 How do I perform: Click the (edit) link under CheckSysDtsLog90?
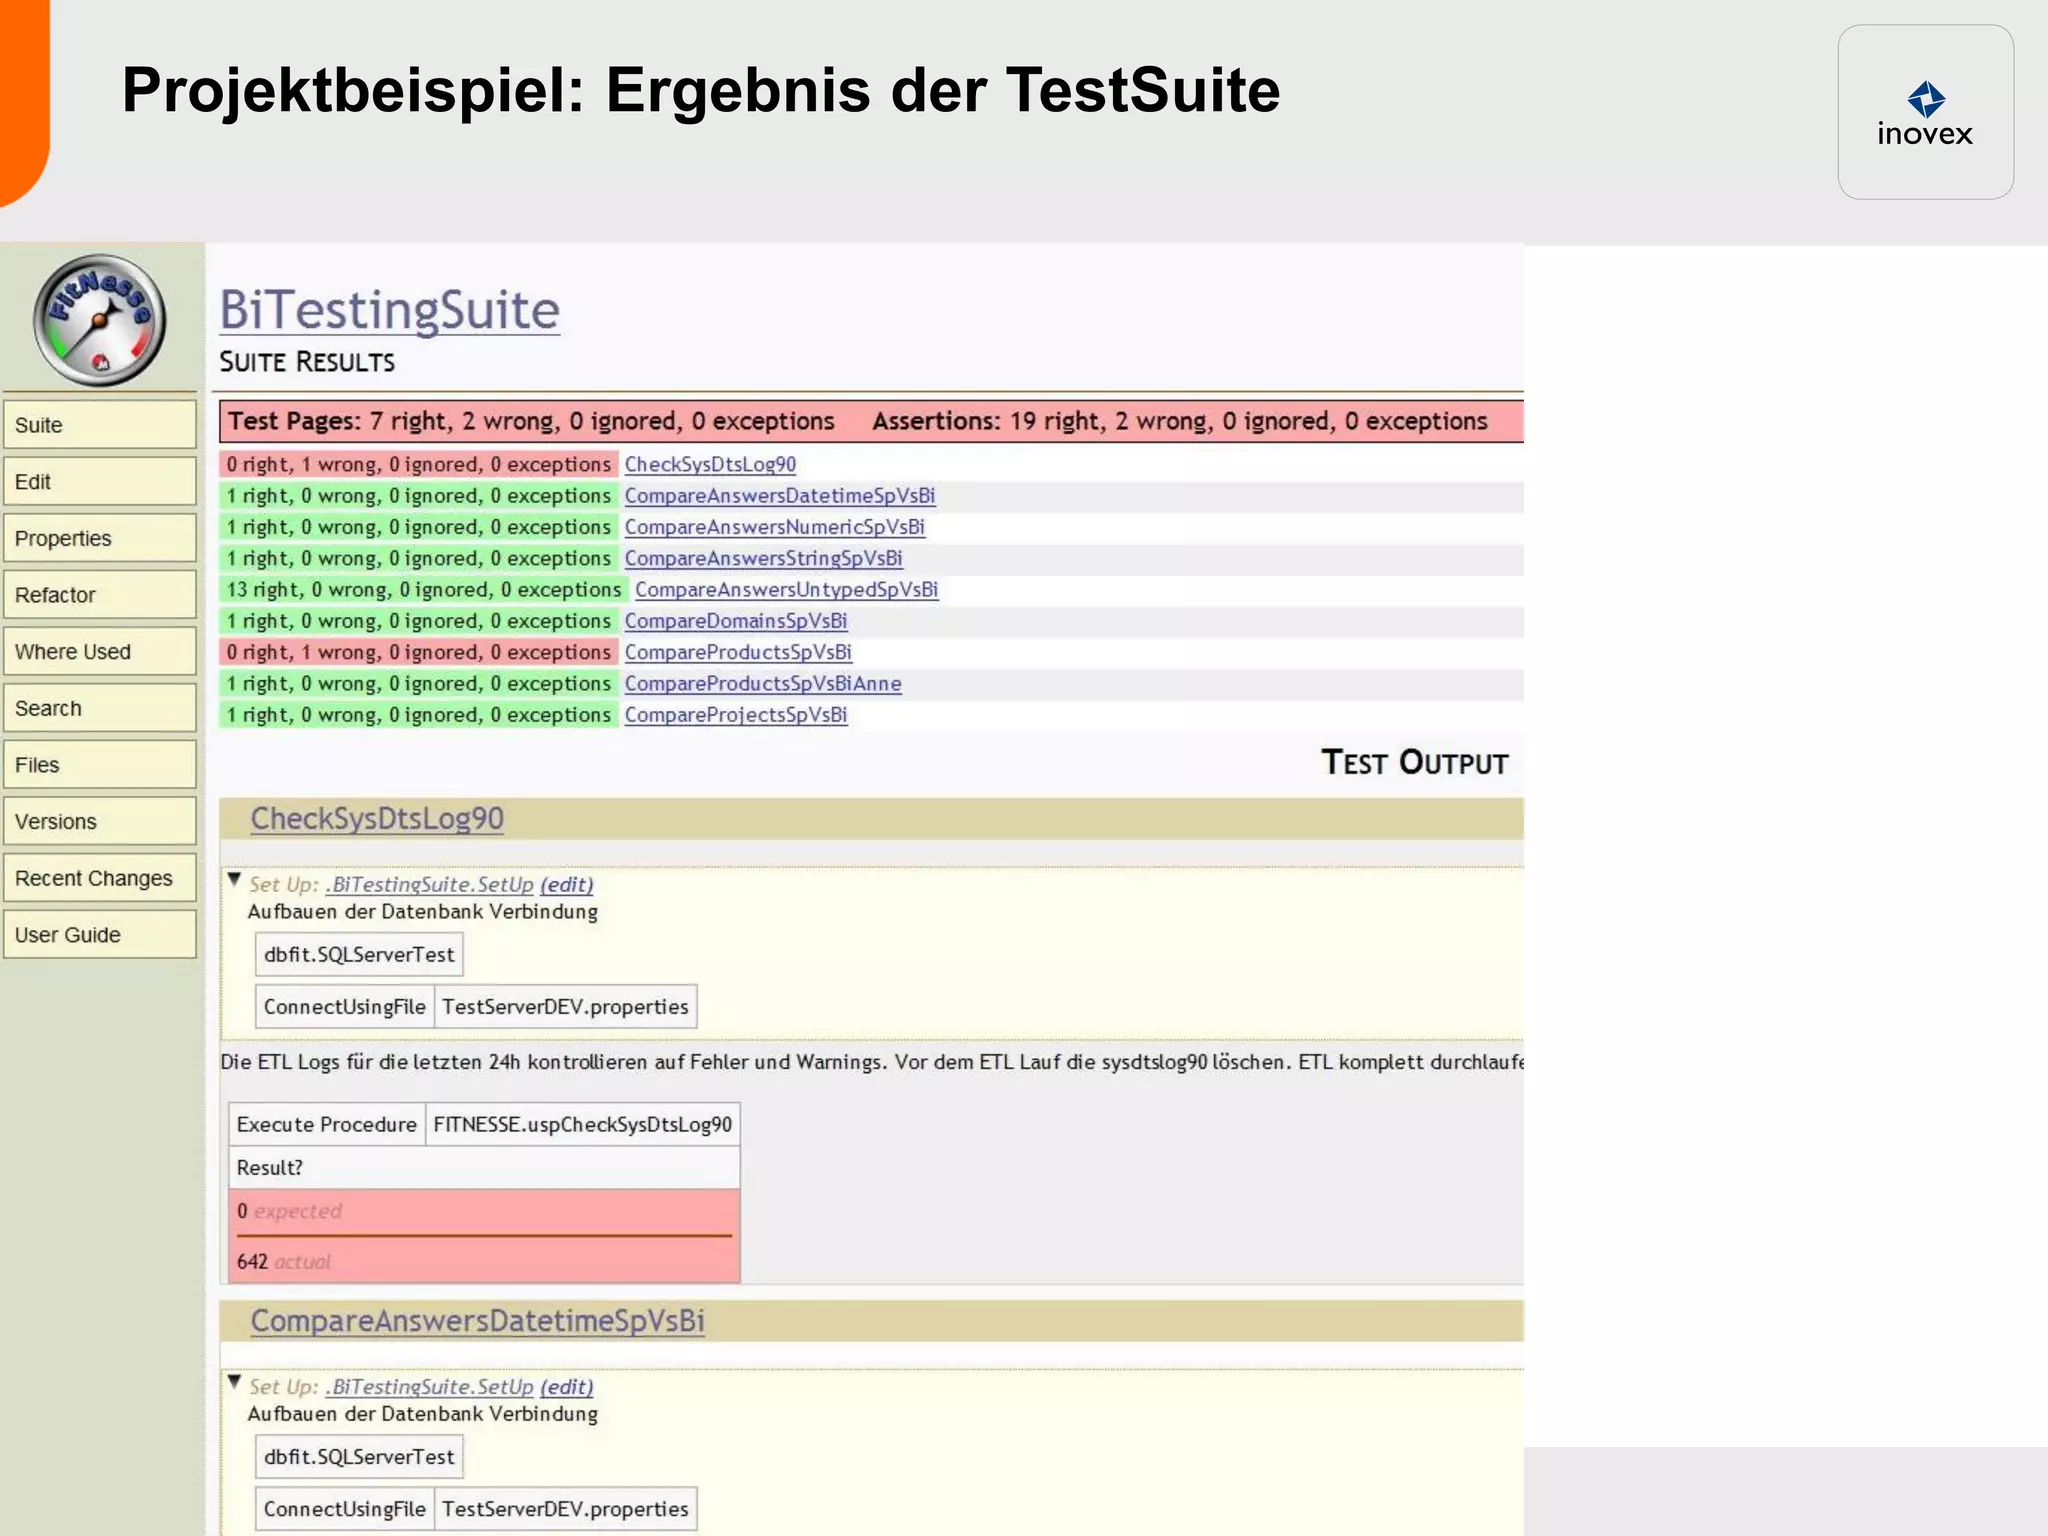[567, 884]
